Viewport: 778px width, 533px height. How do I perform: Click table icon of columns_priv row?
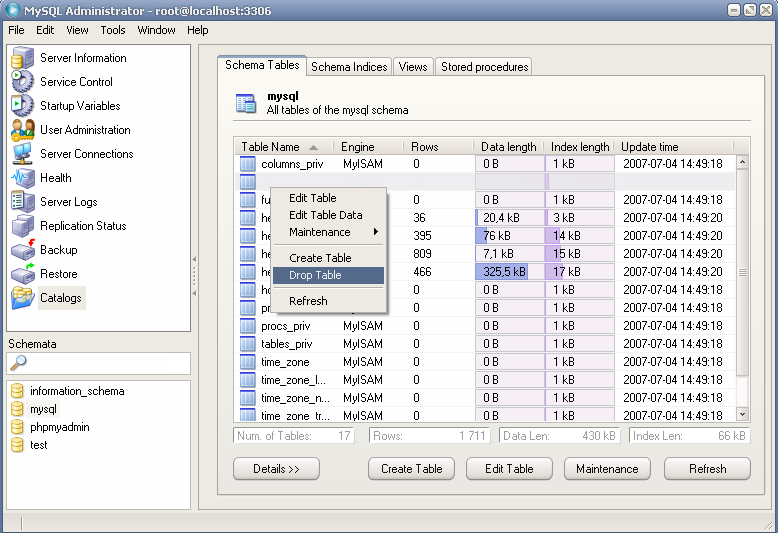point(248,164)
